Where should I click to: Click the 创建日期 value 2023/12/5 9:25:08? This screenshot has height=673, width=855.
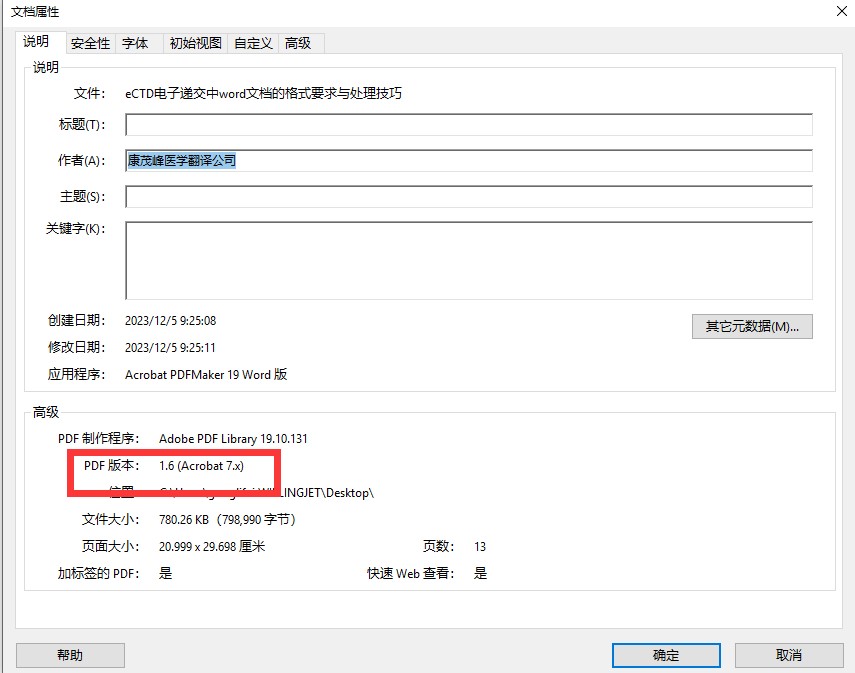[170, 321]
